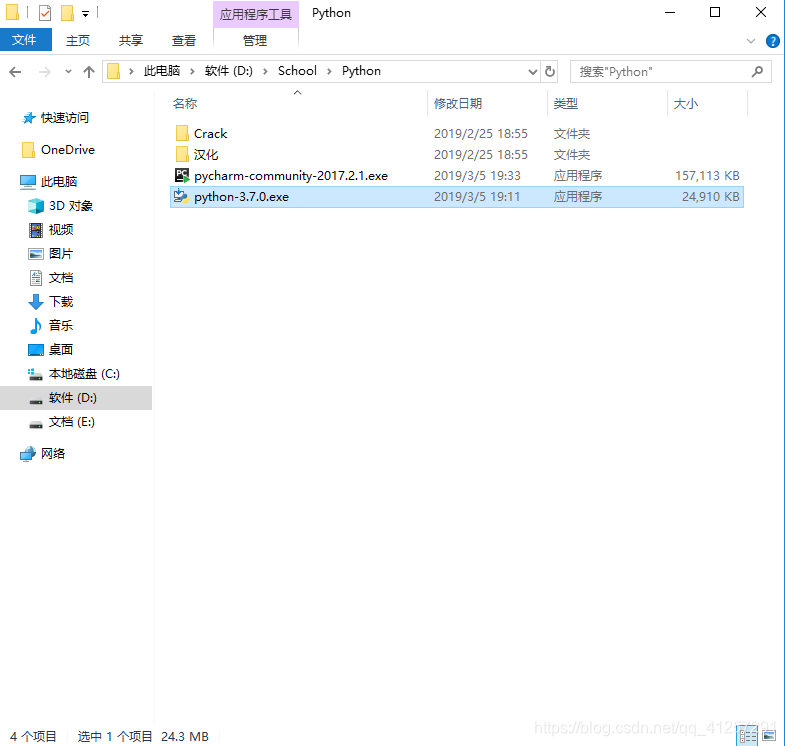The height and width of the screenshot is (746, 785).
Task: Open 快速访问 in the navigation pane
Action: coord(64,118)
